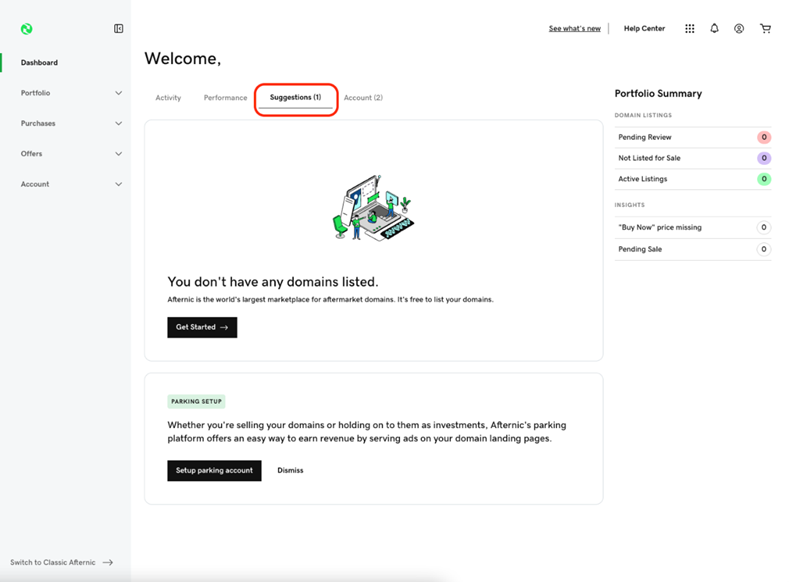Switch to the Activity tab
Image resolution: width=789 pixels, height=582 pixels.
168,98
